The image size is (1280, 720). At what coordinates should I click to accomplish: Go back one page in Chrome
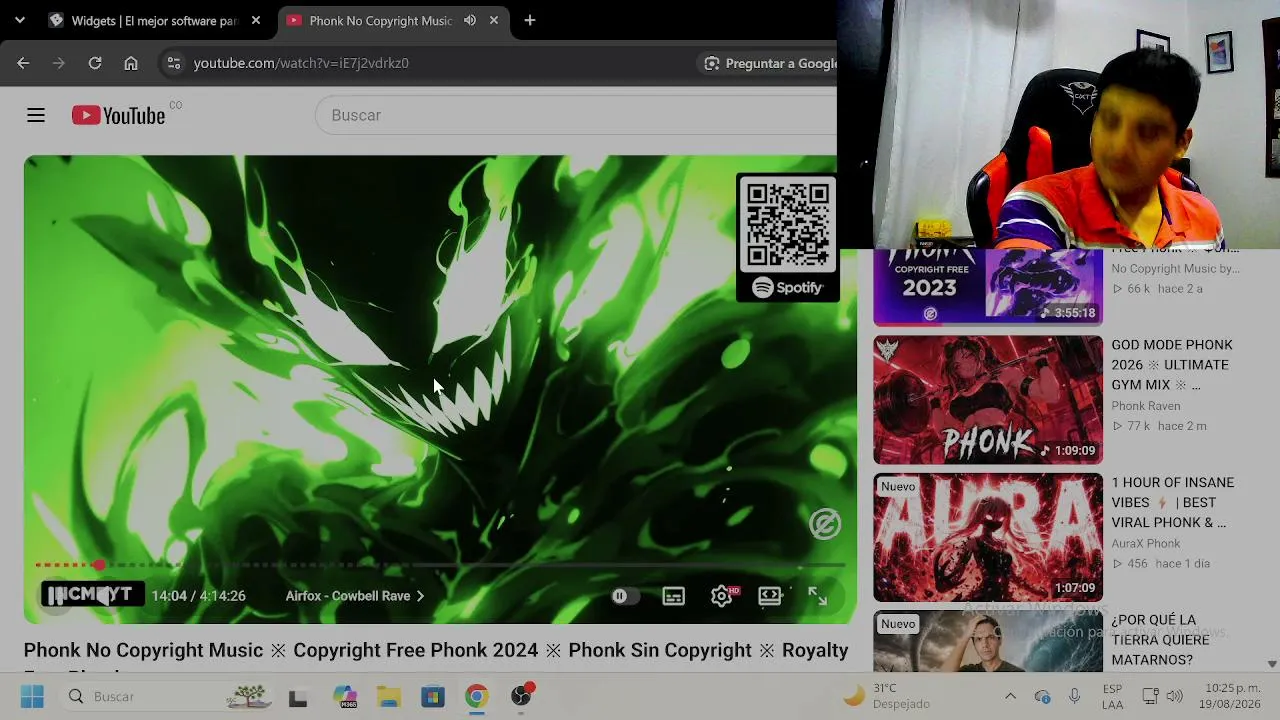(x=23, y=63)
